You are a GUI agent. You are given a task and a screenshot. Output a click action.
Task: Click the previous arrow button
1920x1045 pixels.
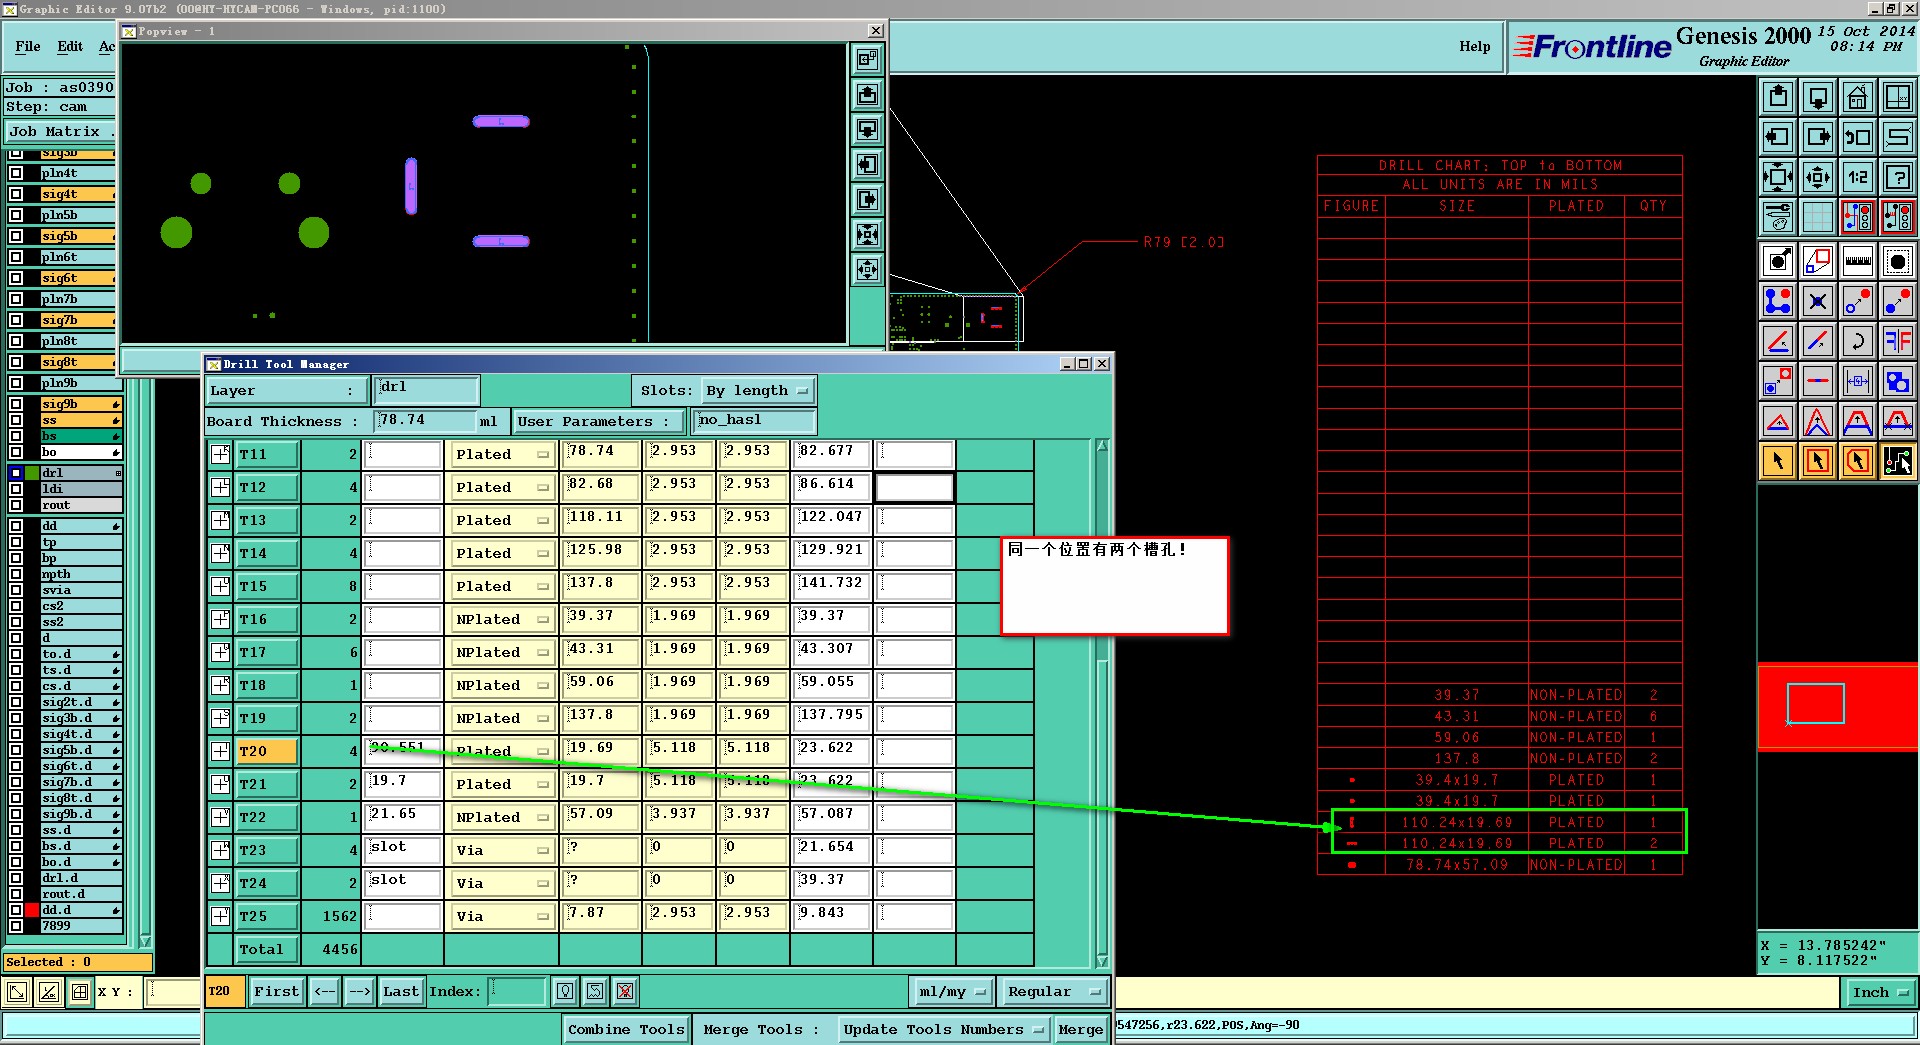[325, 992]
